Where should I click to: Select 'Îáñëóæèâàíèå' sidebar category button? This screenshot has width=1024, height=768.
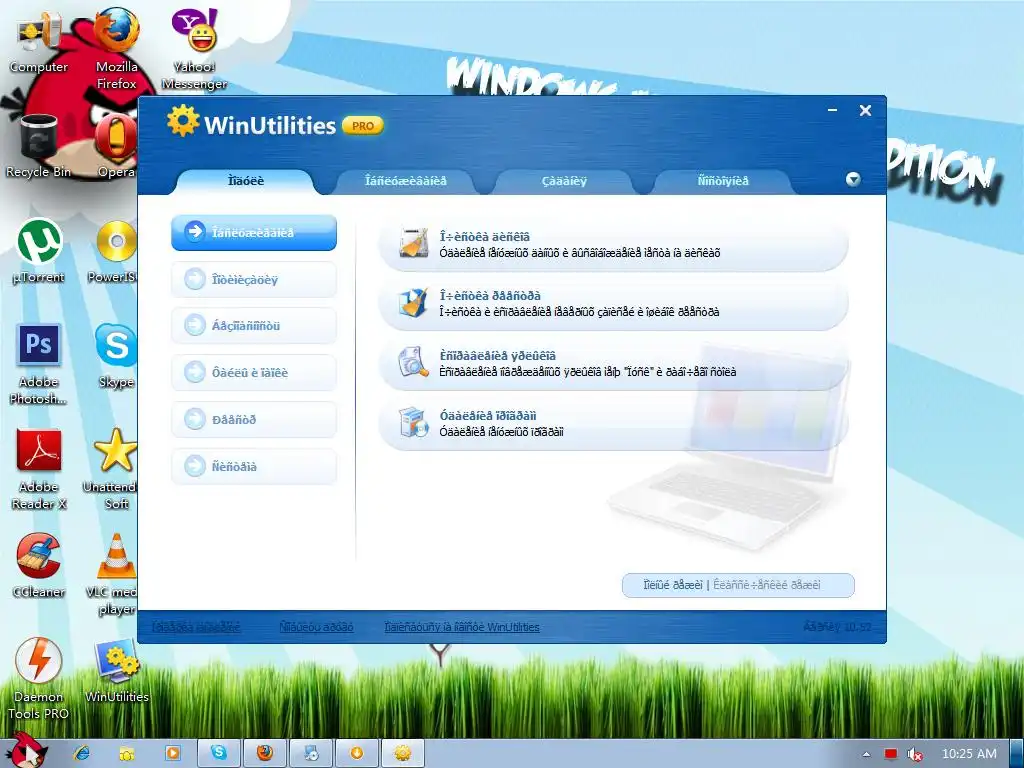pyautogui.click(x=254, y=232)
